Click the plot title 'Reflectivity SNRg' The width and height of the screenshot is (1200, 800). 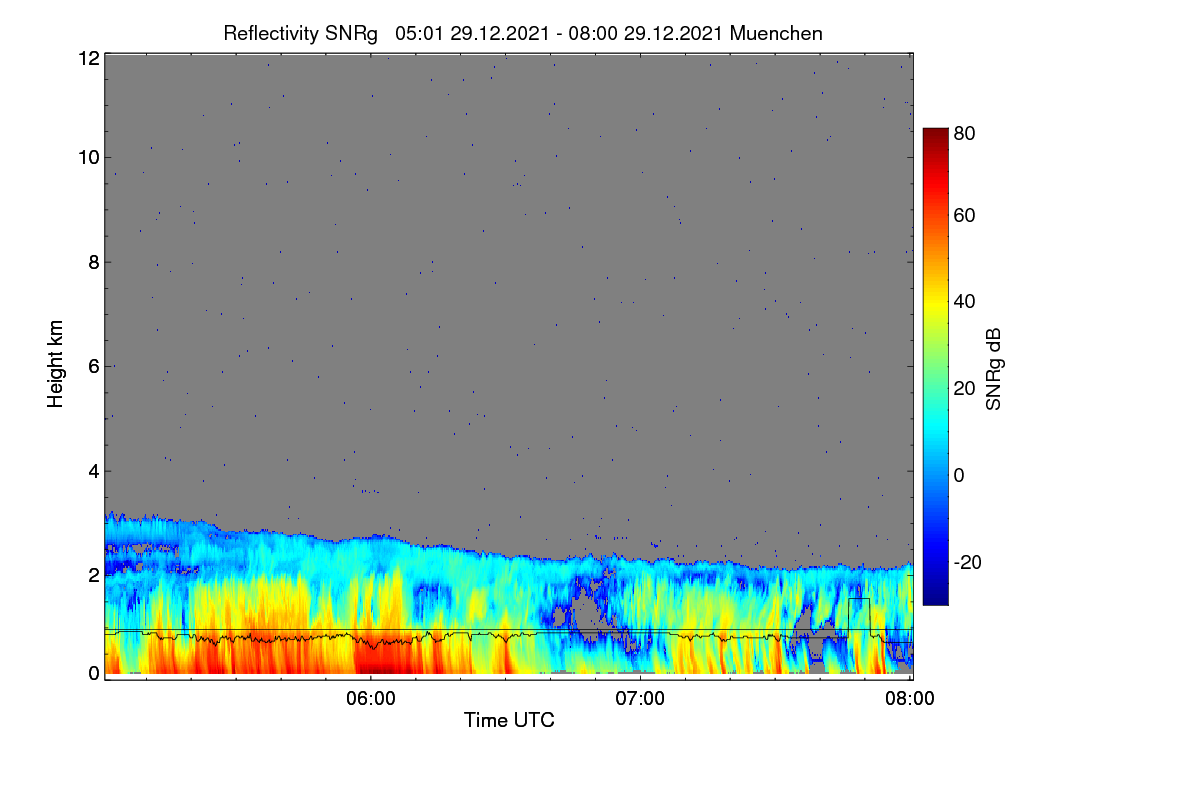pyautogui.click(x=301, y=33)
